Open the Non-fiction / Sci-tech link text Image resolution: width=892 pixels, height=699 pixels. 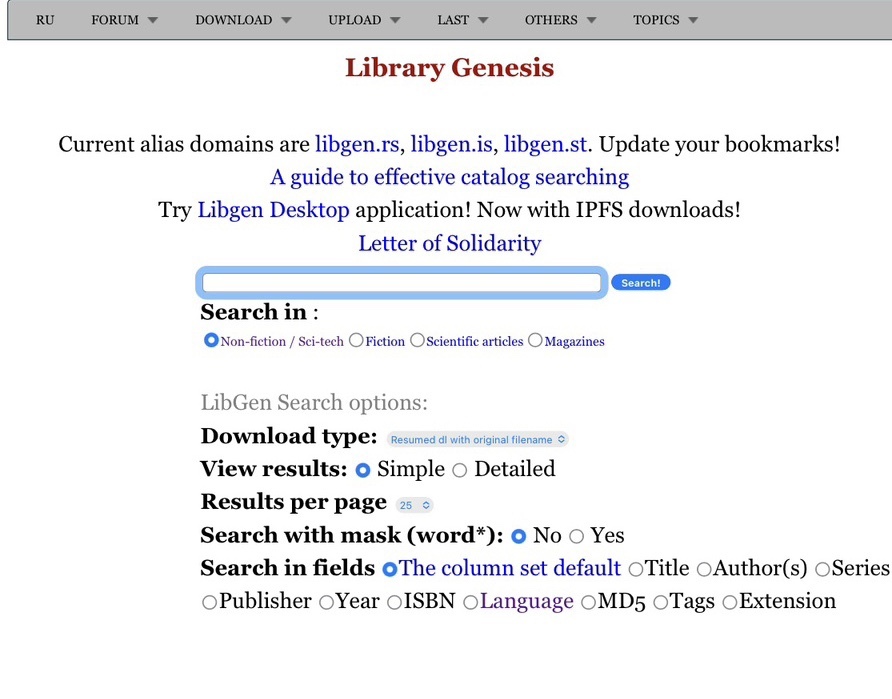pyautogui.click(x=282, y=341)
